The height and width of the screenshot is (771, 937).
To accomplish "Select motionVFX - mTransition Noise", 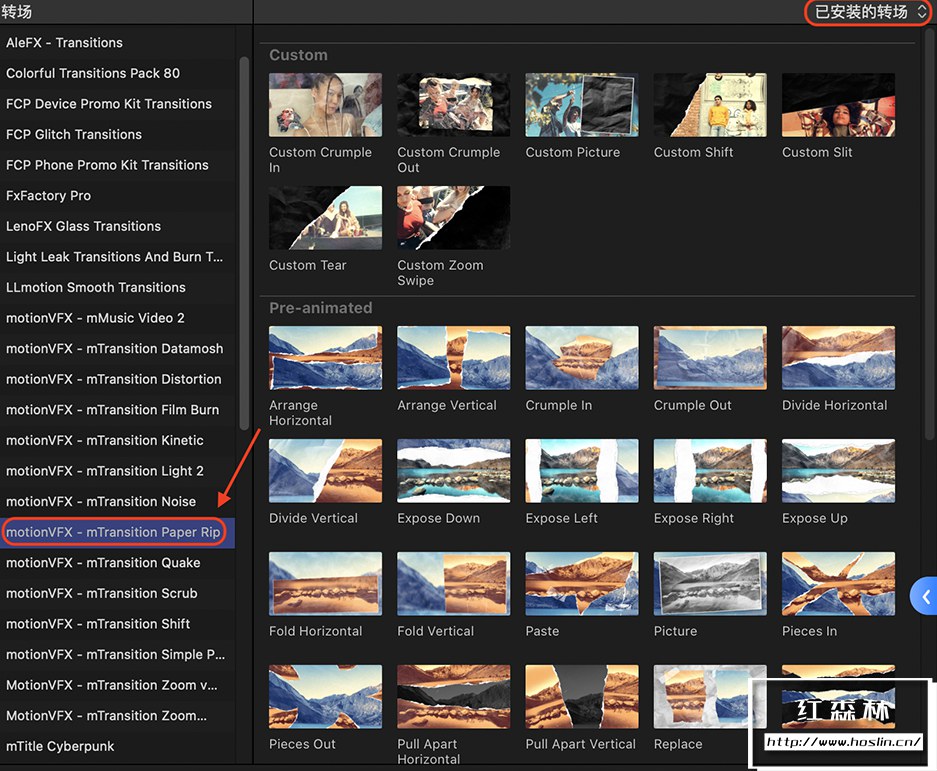I will (x=118, y=501).
